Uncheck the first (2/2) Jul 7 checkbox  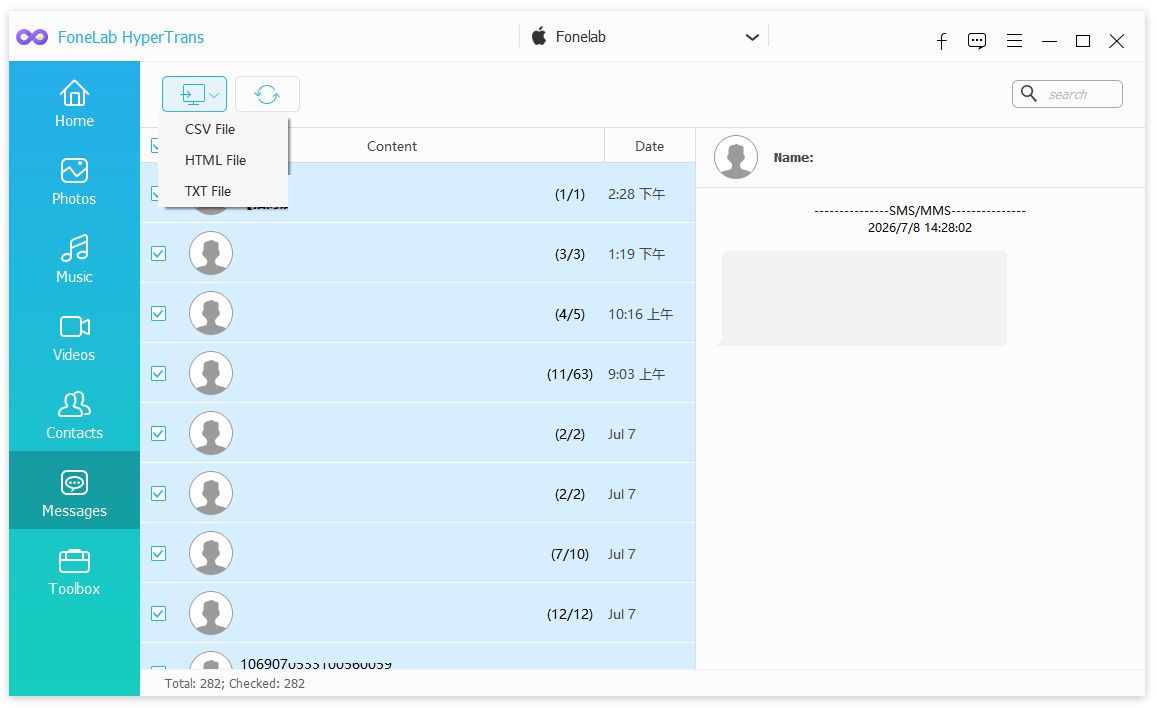[x=159, y=434]
